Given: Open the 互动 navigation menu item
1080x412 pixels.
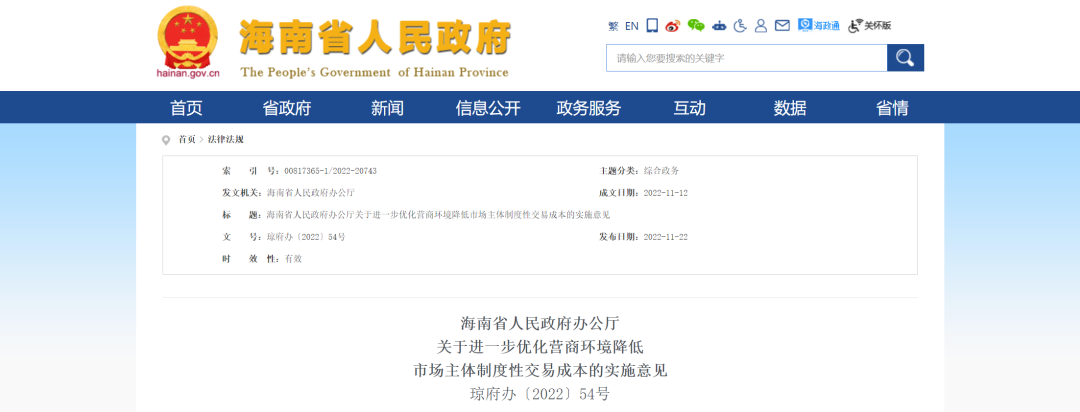Looking at the screenshot, I should pos(689,108).
